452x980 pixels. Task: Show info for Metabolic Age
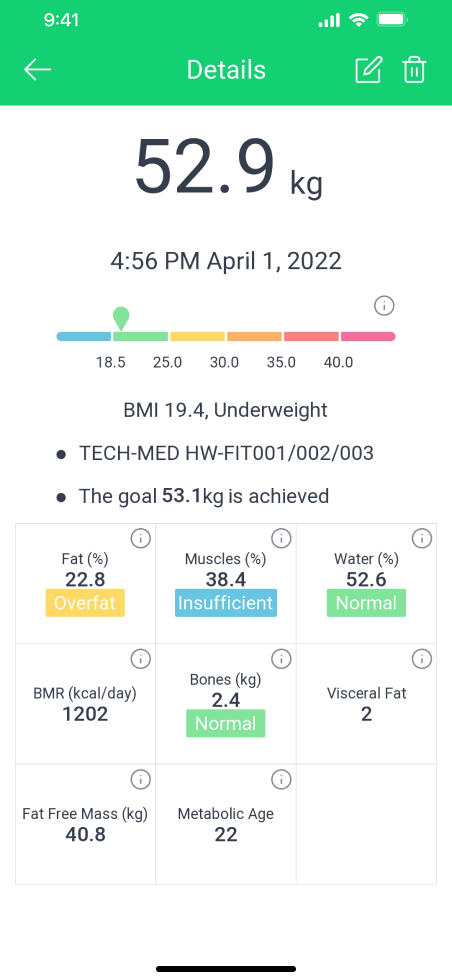[281, 779]
